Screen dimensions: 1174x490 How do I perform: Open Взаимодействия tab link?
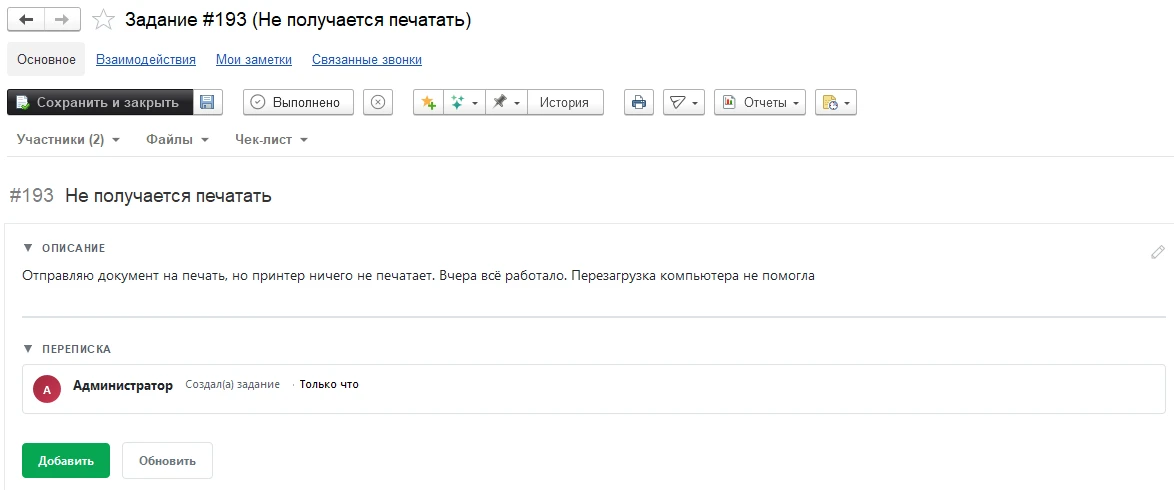click(x=146, y=59)
